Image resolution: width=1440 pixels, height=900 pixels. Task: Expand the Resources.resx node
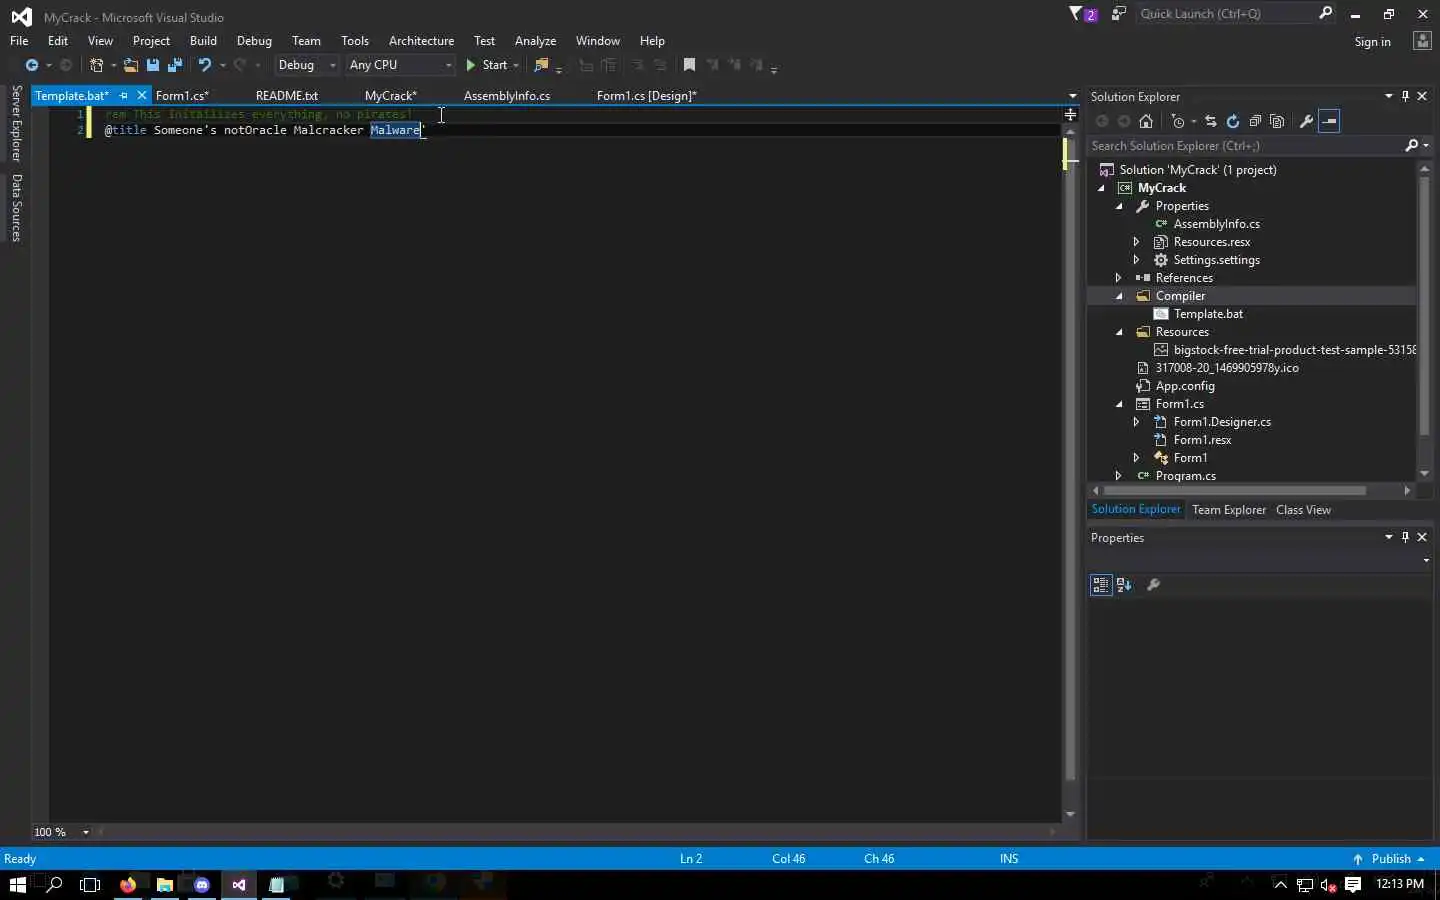click(x=1137, y=242)
